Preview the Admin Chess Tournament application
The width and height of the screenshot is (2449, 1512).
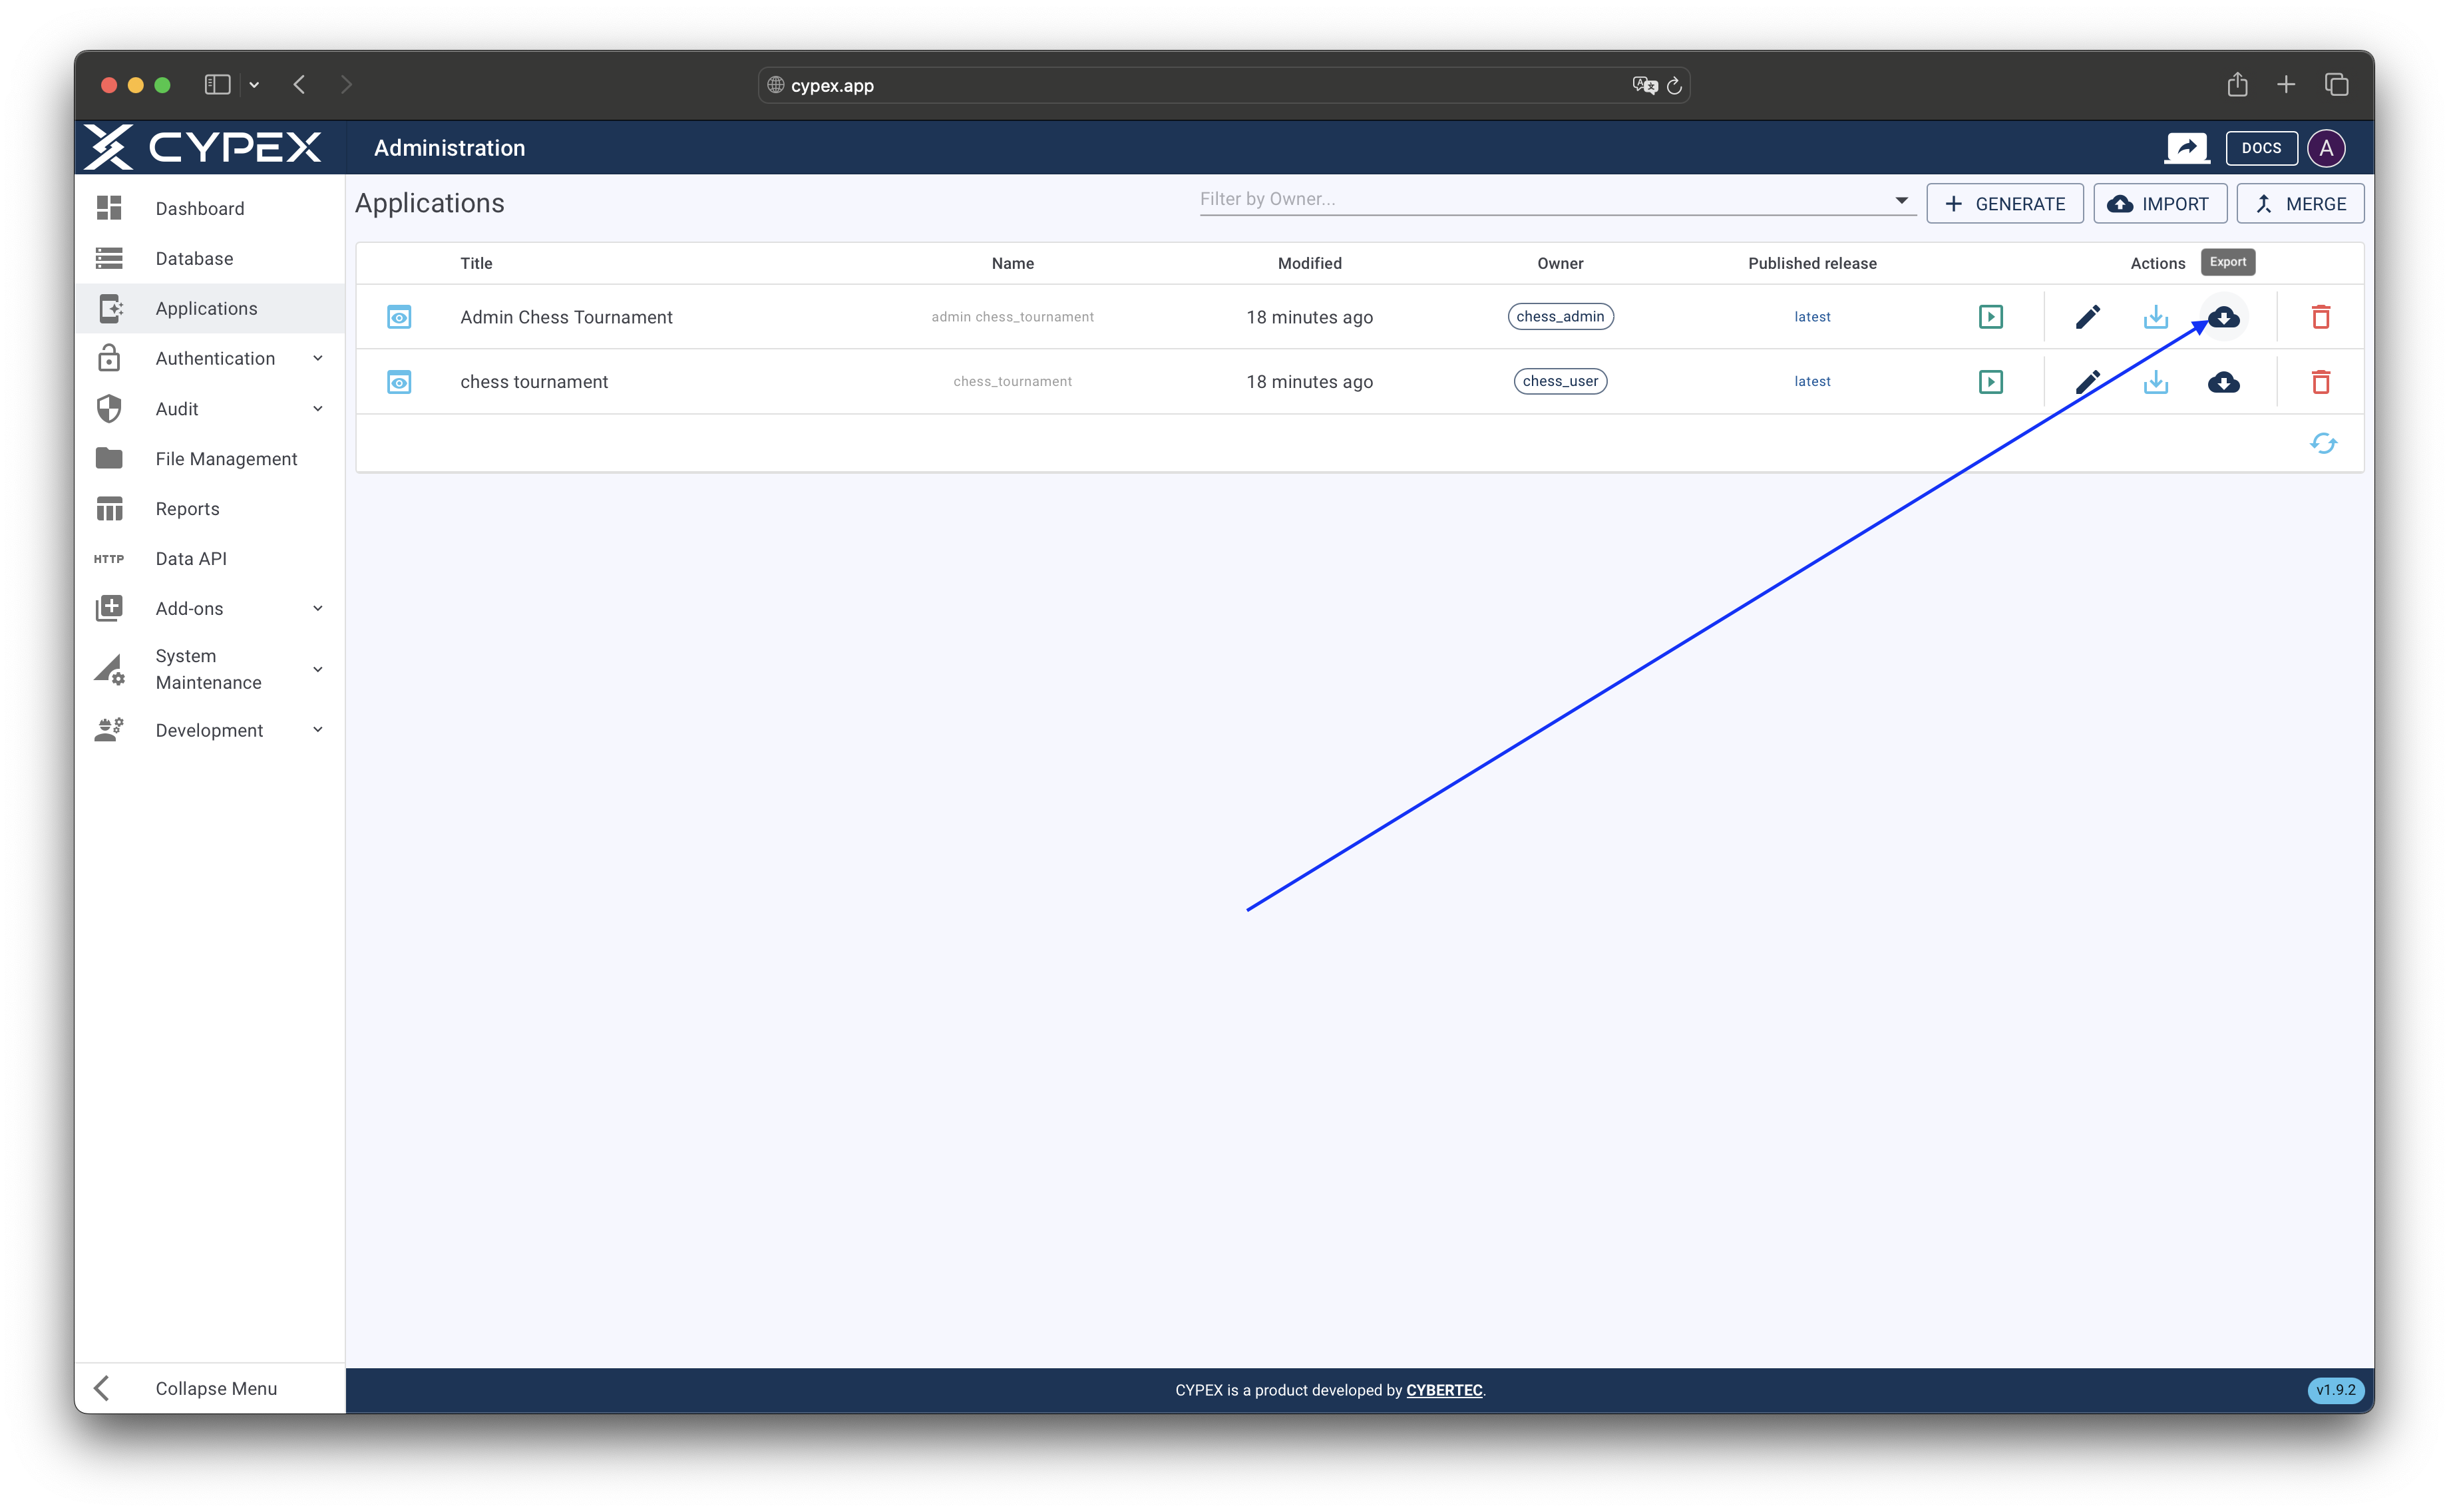click(x=399, y=317)
